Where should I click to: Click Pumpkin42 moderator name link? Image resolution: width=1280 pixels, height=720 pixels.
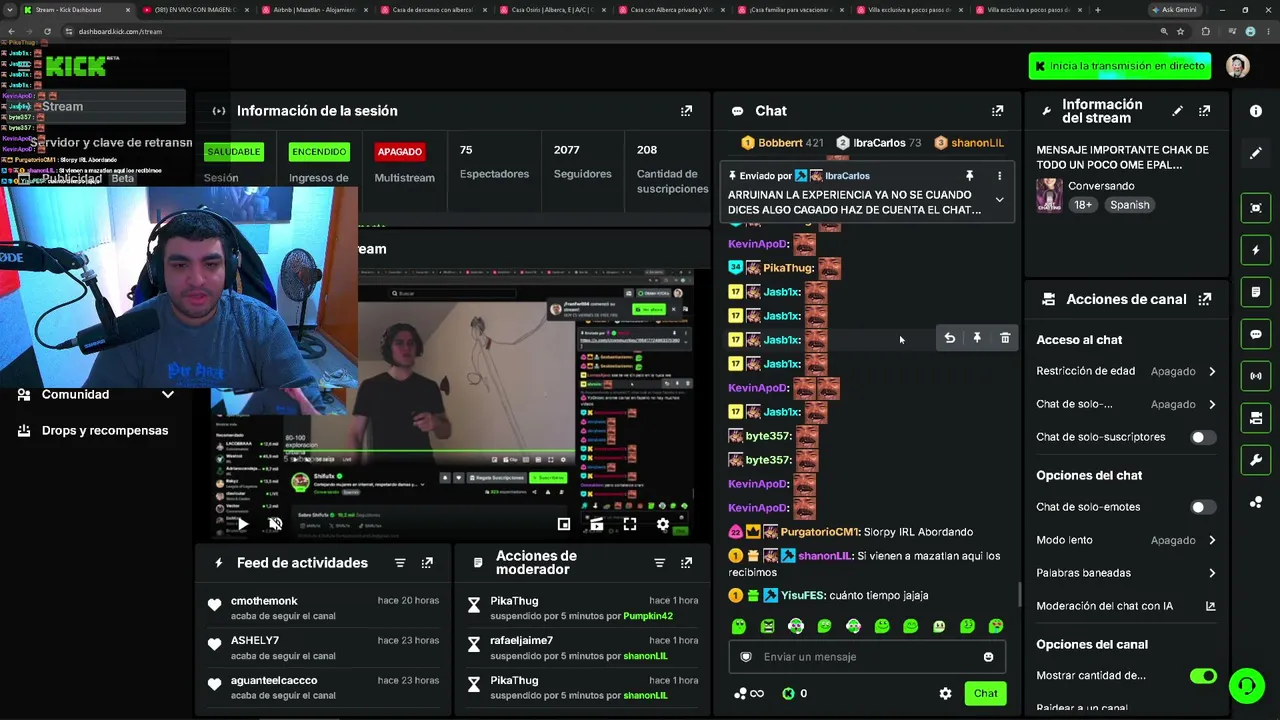648,616
